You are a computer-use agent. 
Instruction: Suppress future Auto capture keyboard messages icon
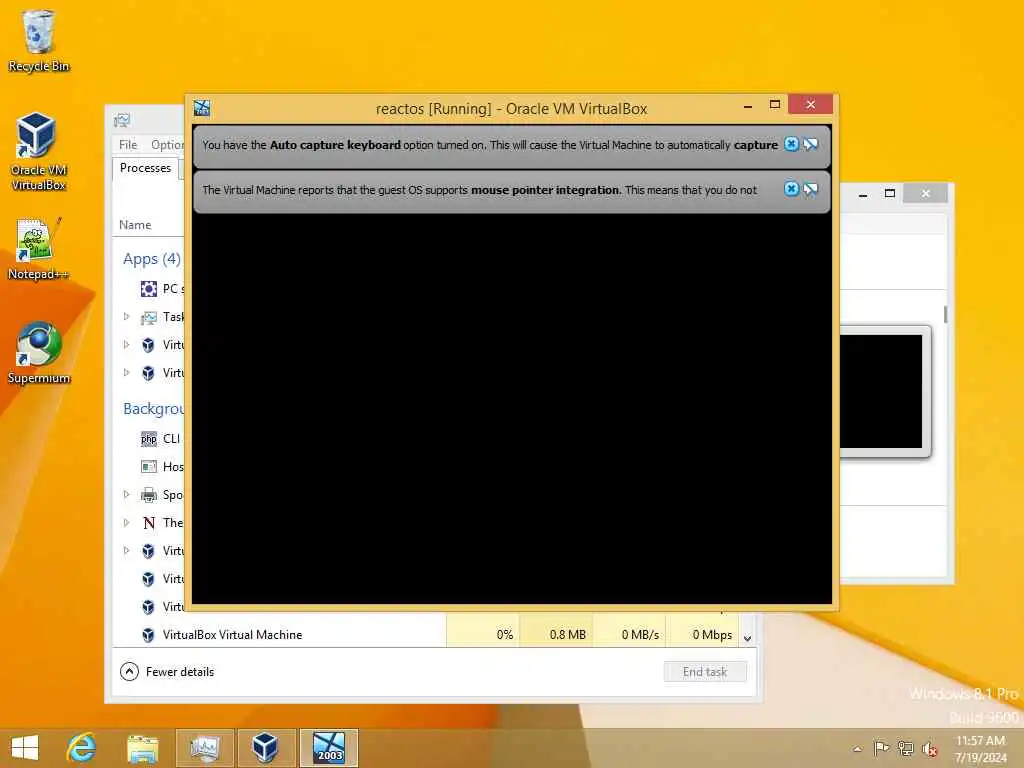[x=810, y=144]
